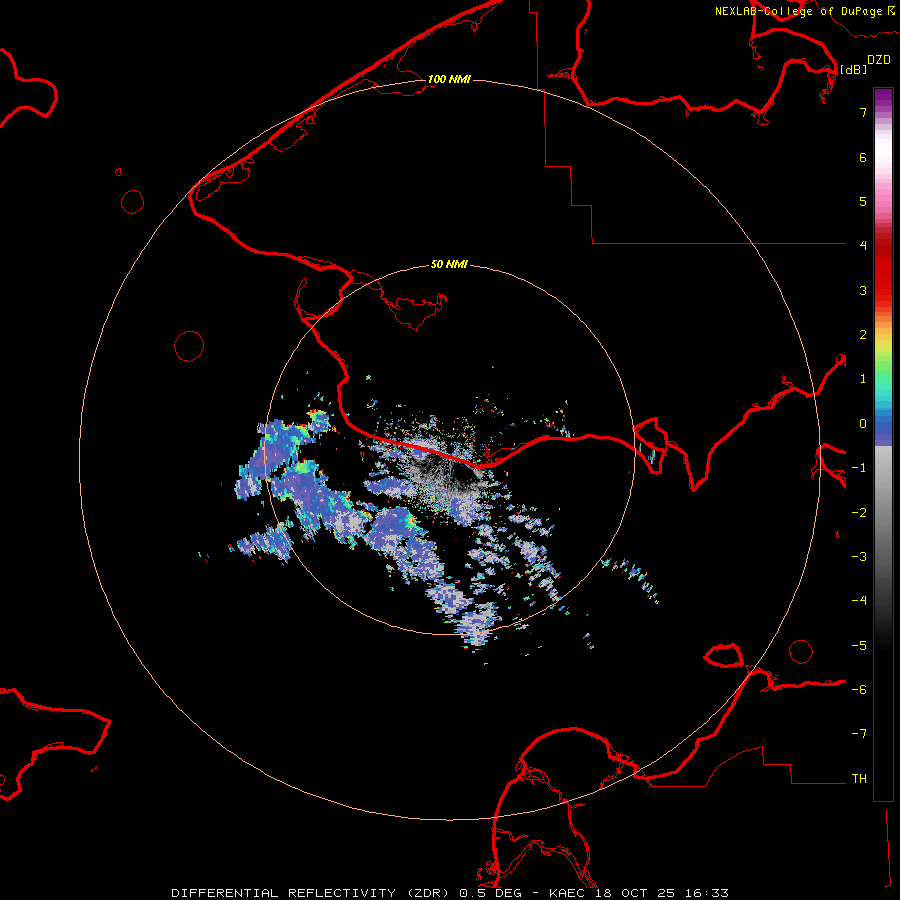Image resolution: width=900 pixels, height=900 pixels.
Task: Click the positive 4 scale value
Action: 863,246
